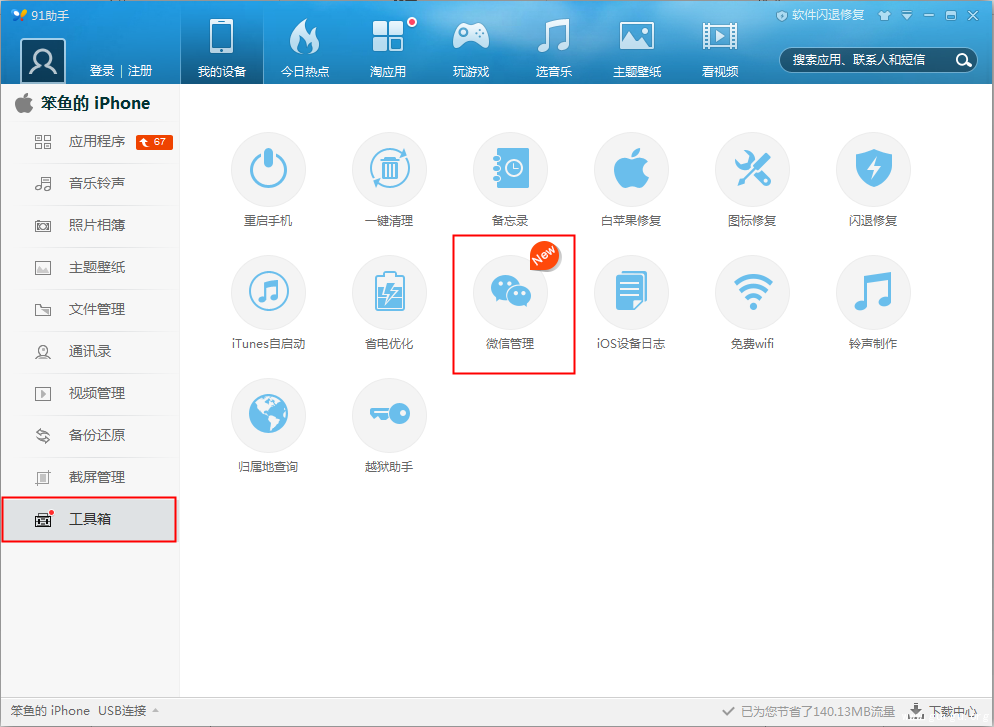Open the skin (shirt) icon in title bar
Viewport: 994px width, 727px height.
pyautogui.click(x=884, y=16)
